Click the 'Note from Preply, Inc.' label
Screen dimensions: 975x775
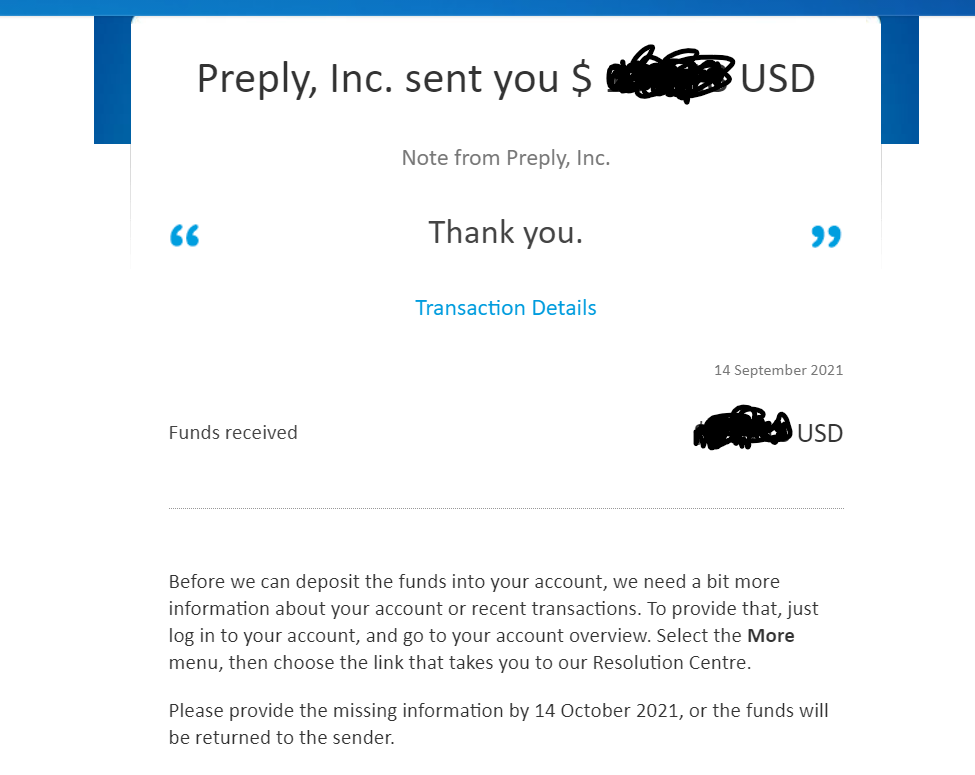[x=506, y=158]
